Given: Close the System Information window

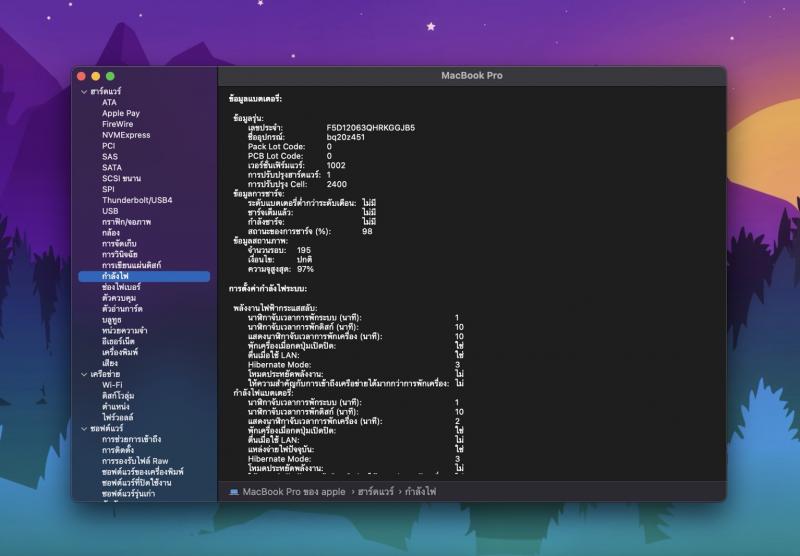Looking at the screenshot, I should 81,77.
